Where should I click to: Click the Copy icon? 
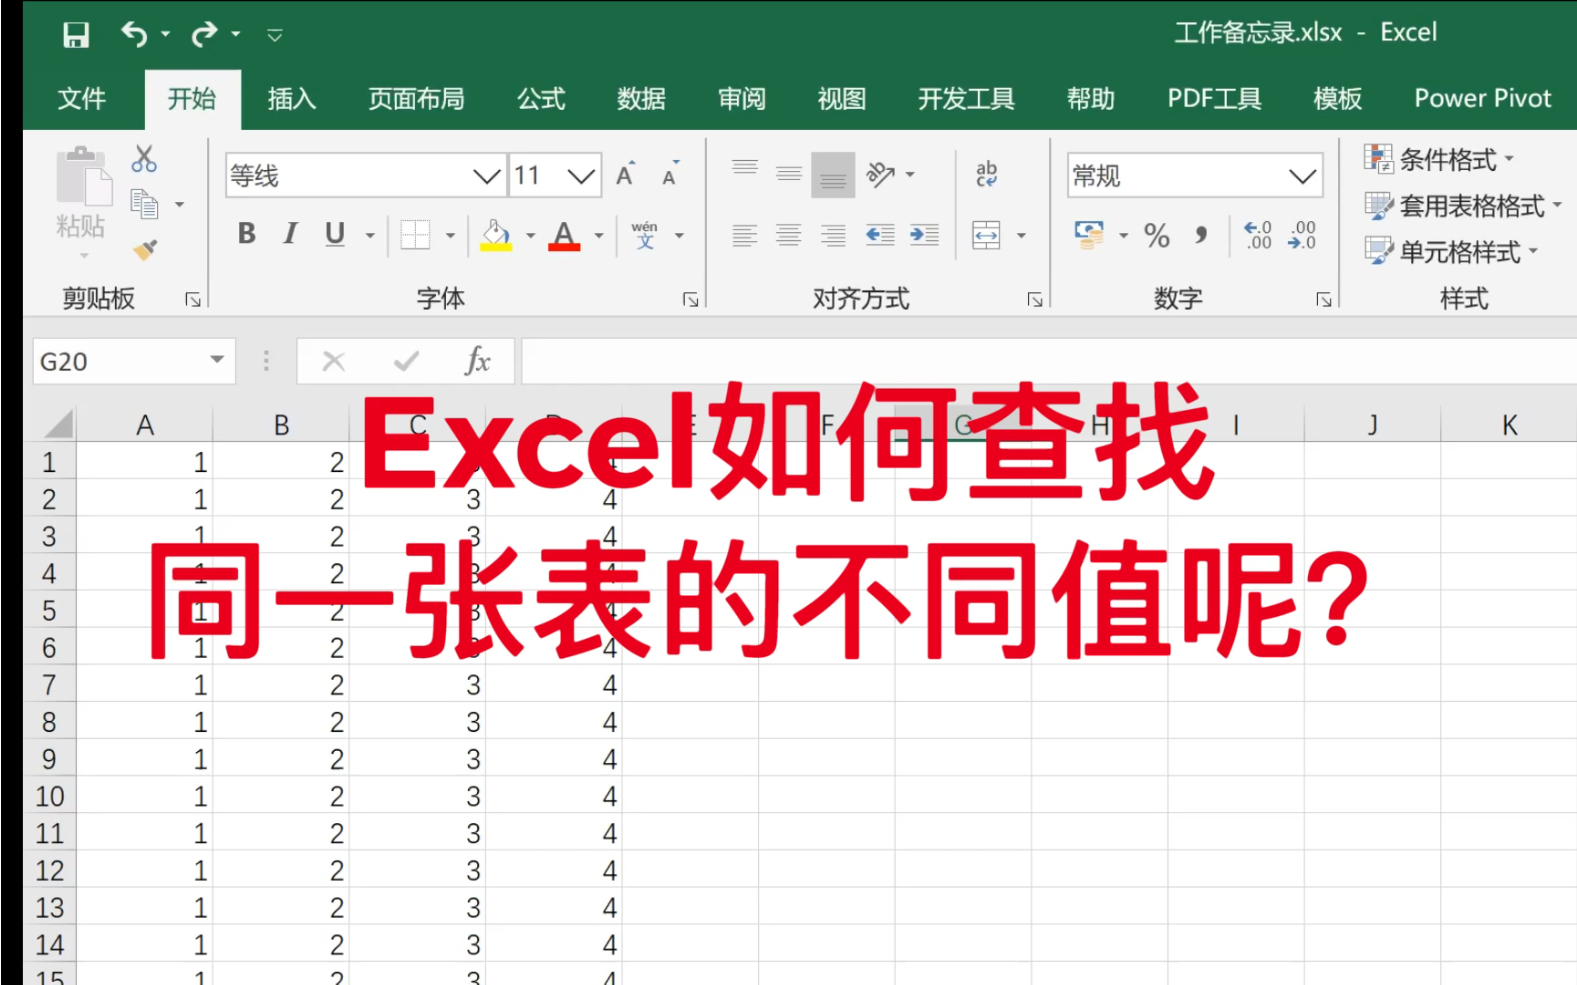coord(145,204)
